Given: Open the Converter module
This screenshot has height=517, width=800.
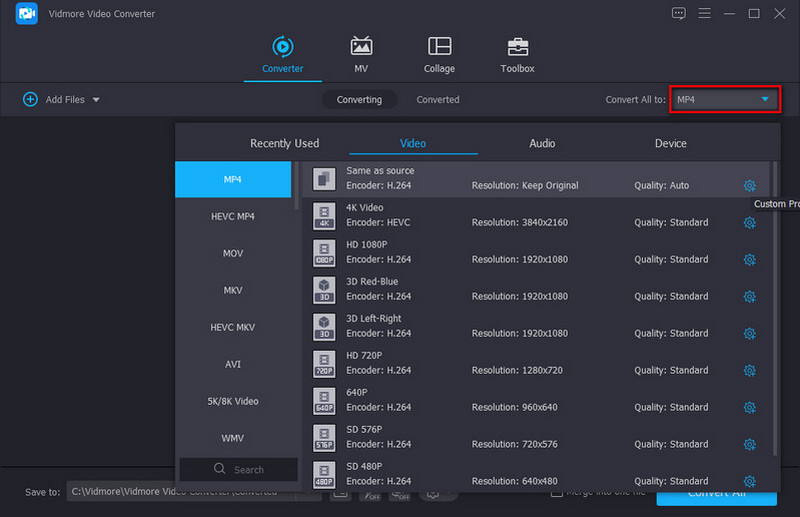Looking at the screenshot, I should coord(283,55).
